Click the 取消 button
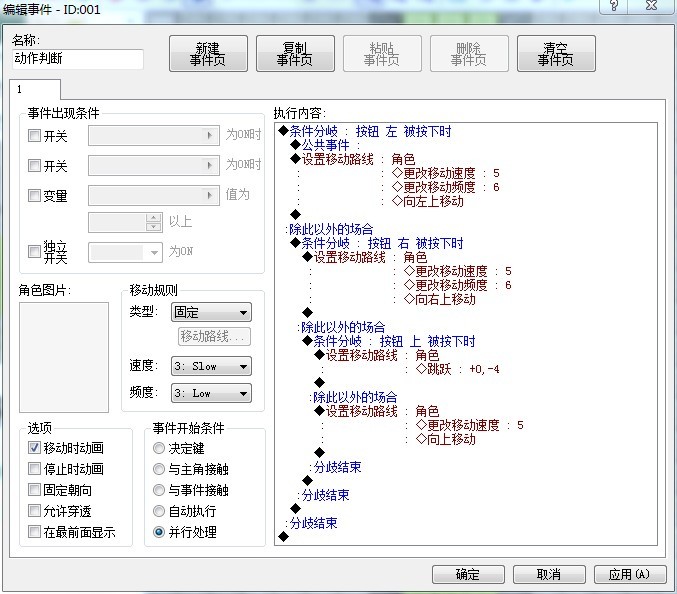677x594 pixels. coord(549,574)
